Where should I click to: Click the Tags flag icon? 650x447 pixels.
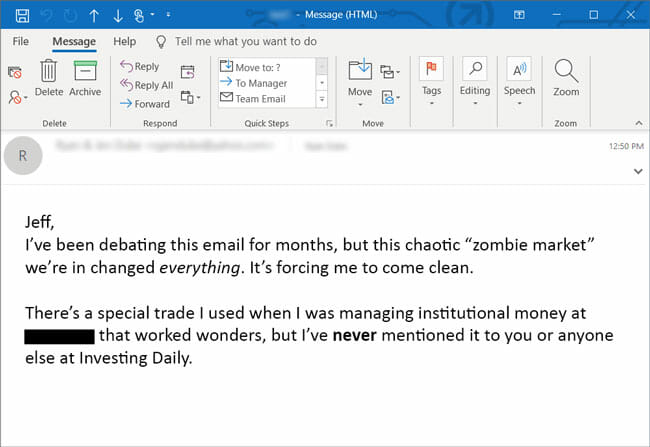click(432, 72)
